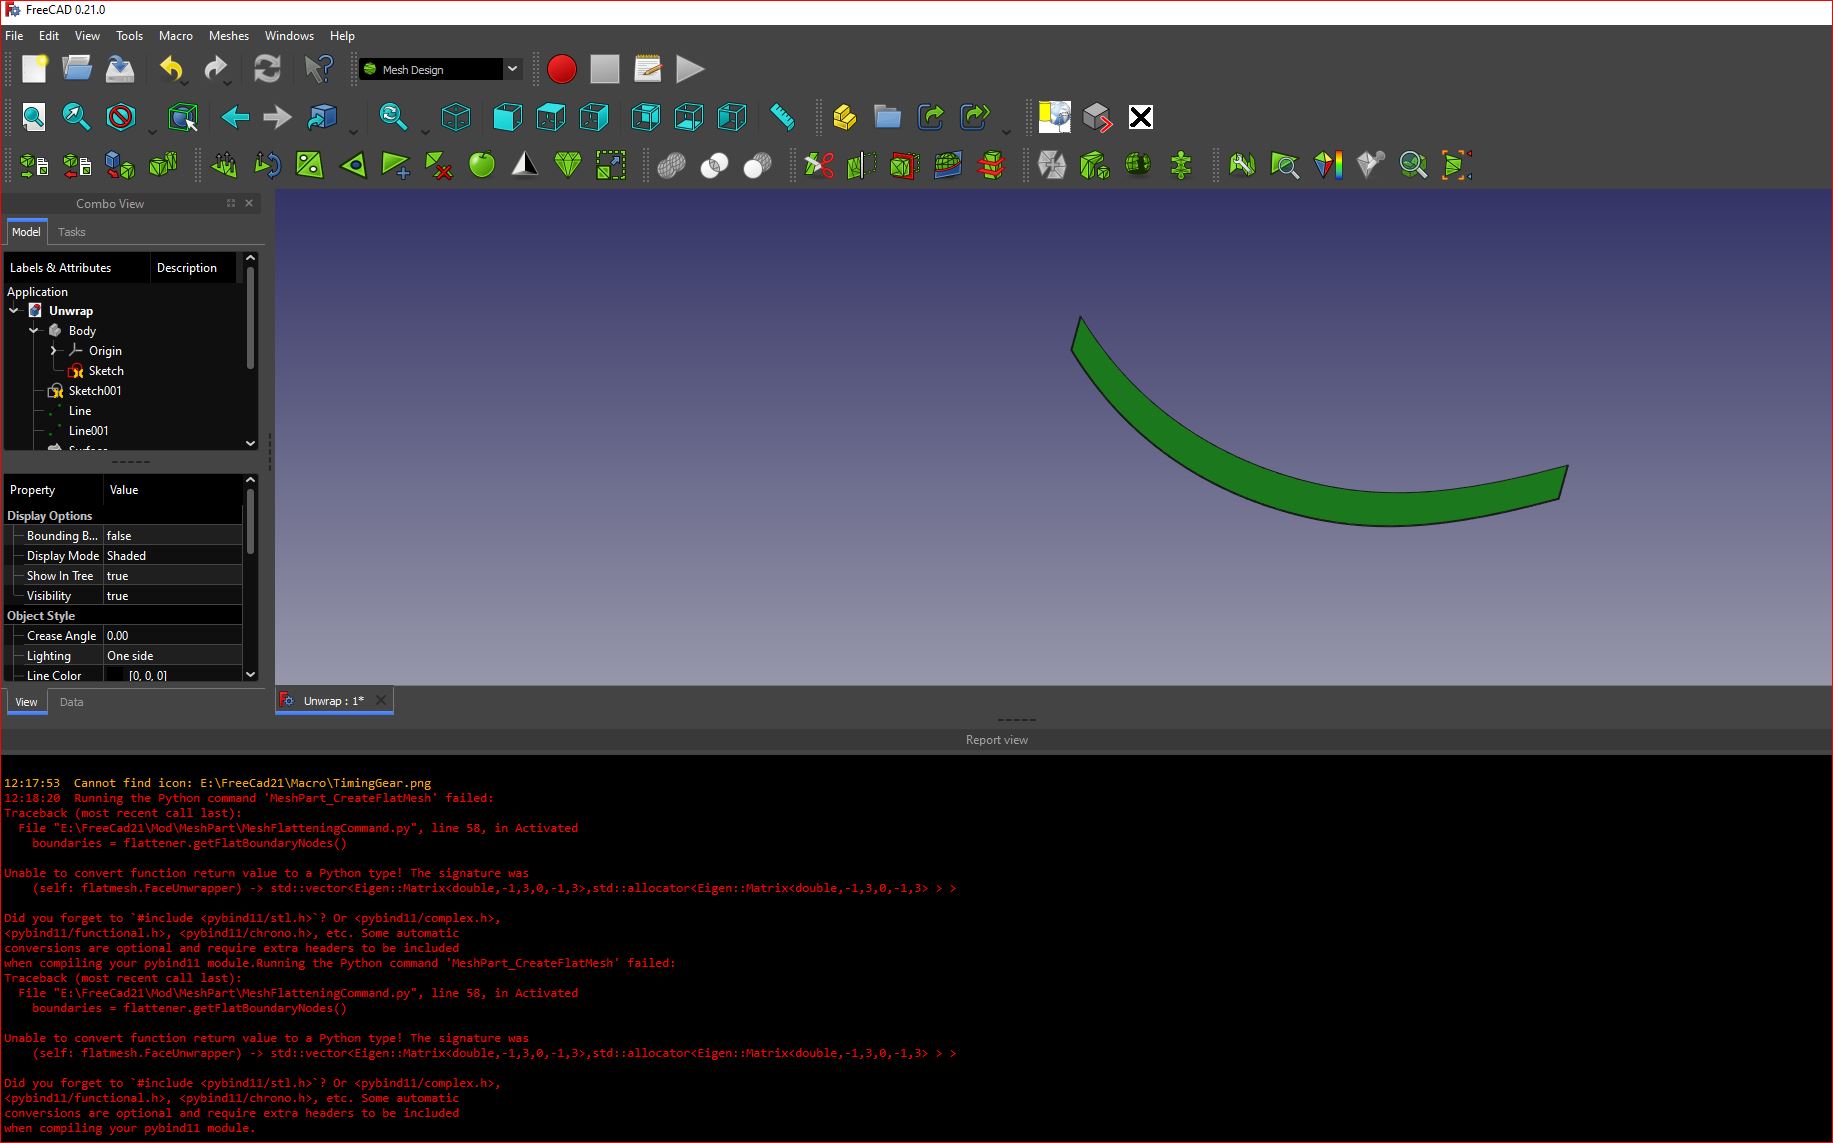Select the Boolean Union mesh tool

[672, 165]
